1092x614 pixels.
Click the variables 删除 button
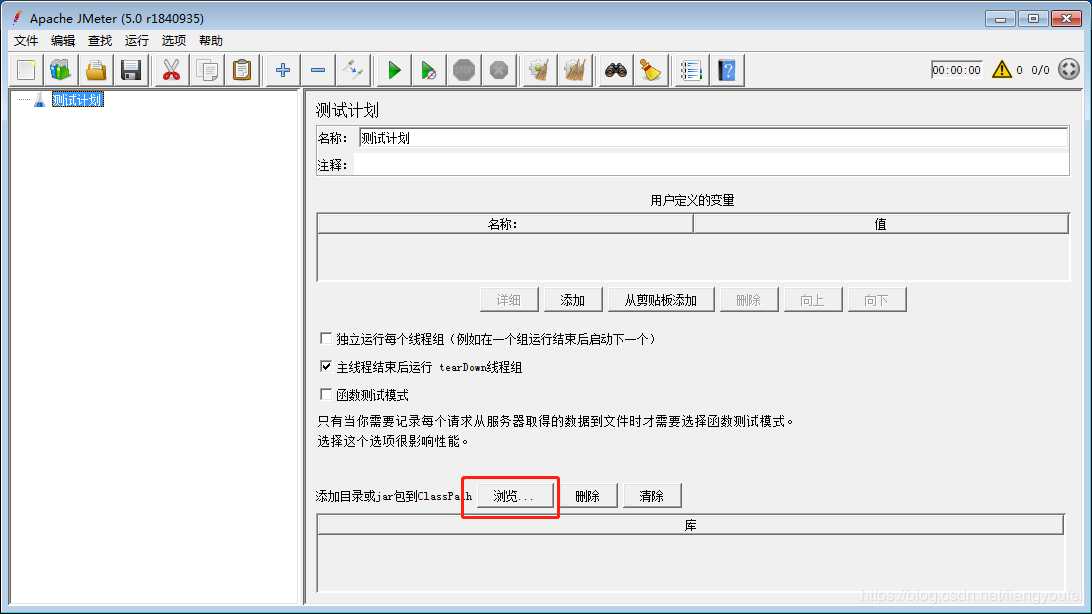pos(749,300)
